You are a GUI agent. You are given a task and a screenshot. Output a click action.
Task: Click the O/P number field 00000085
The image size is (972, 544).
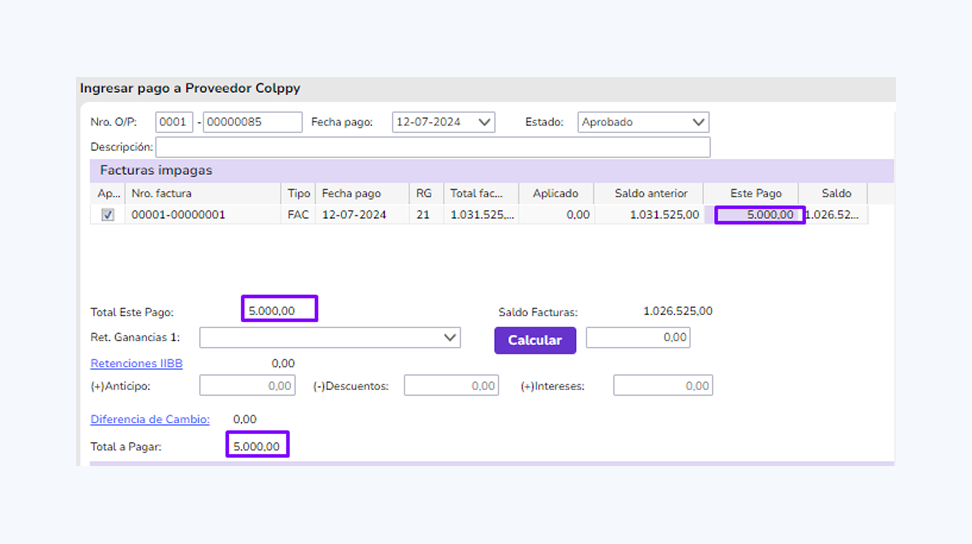253,122
